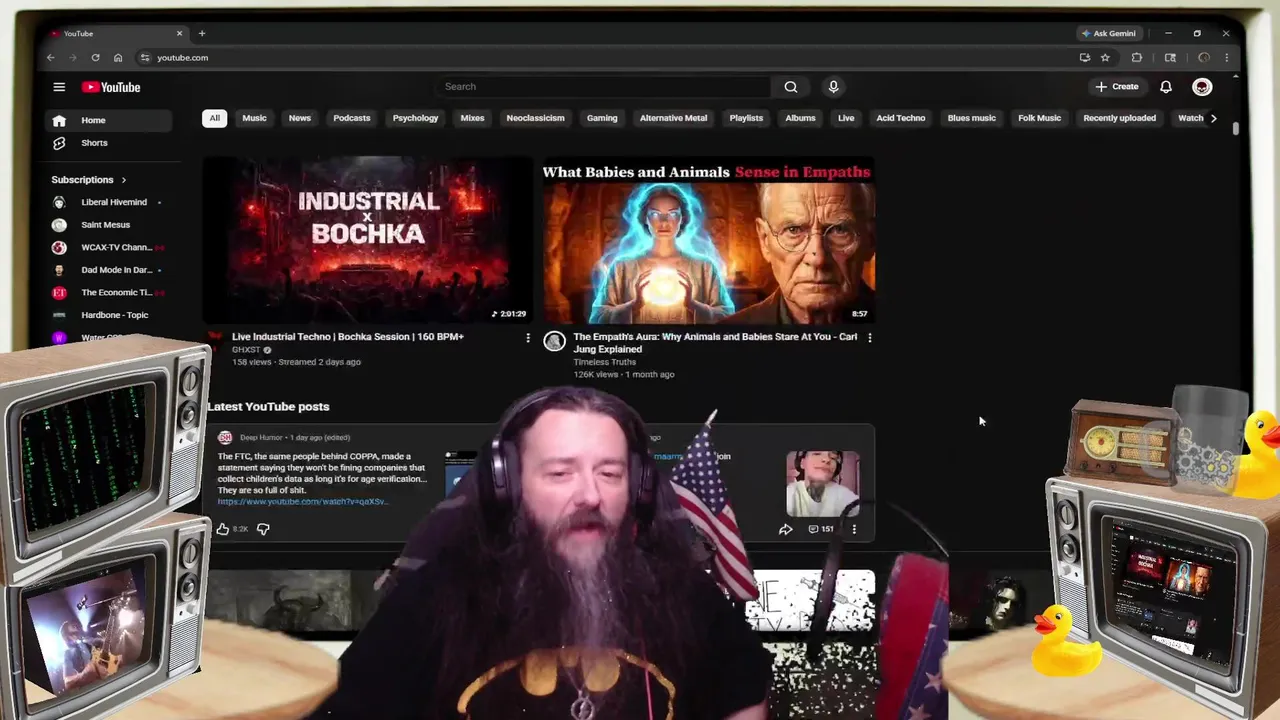The width and height of the screenshot is (1280, 720).
Task: Open Saint Mesus subscription
Action: (x=111, y=225)
